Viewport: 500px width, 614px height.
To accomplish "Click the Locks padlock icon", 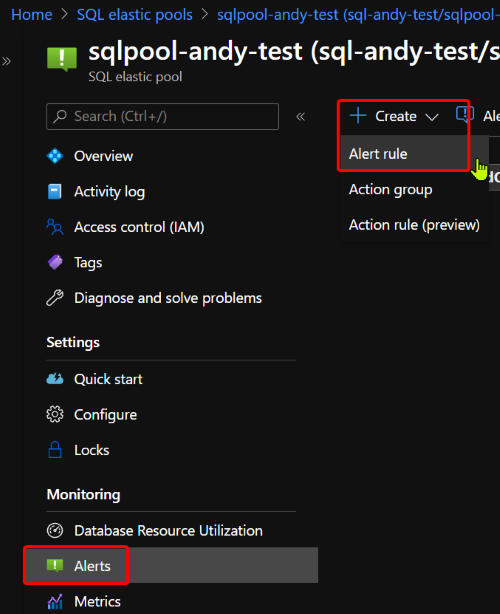I will click(x=55, y=450).
